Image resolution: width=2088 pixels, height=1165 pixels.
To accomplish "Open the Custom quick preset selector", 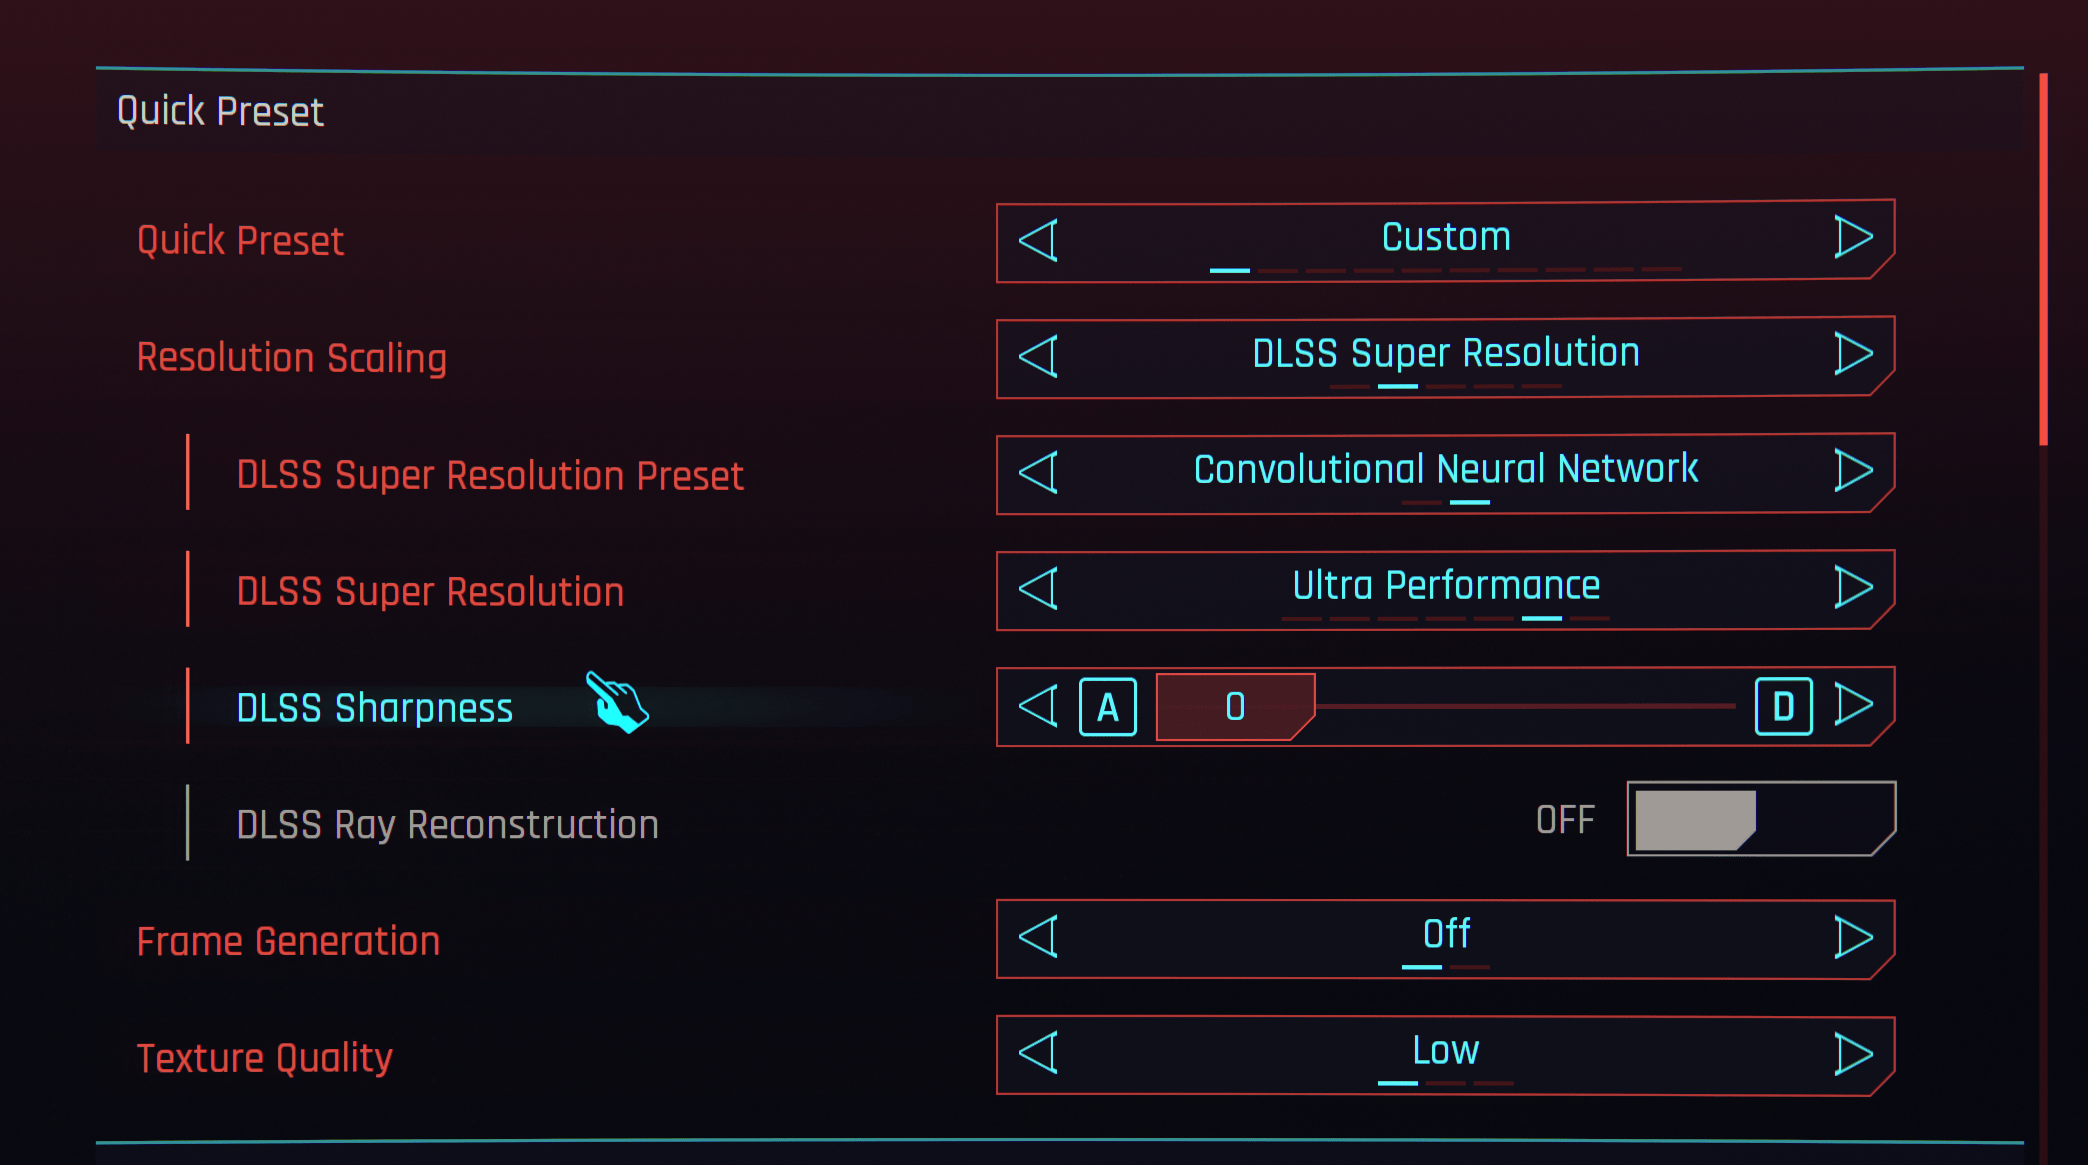I will [1445, 239].
